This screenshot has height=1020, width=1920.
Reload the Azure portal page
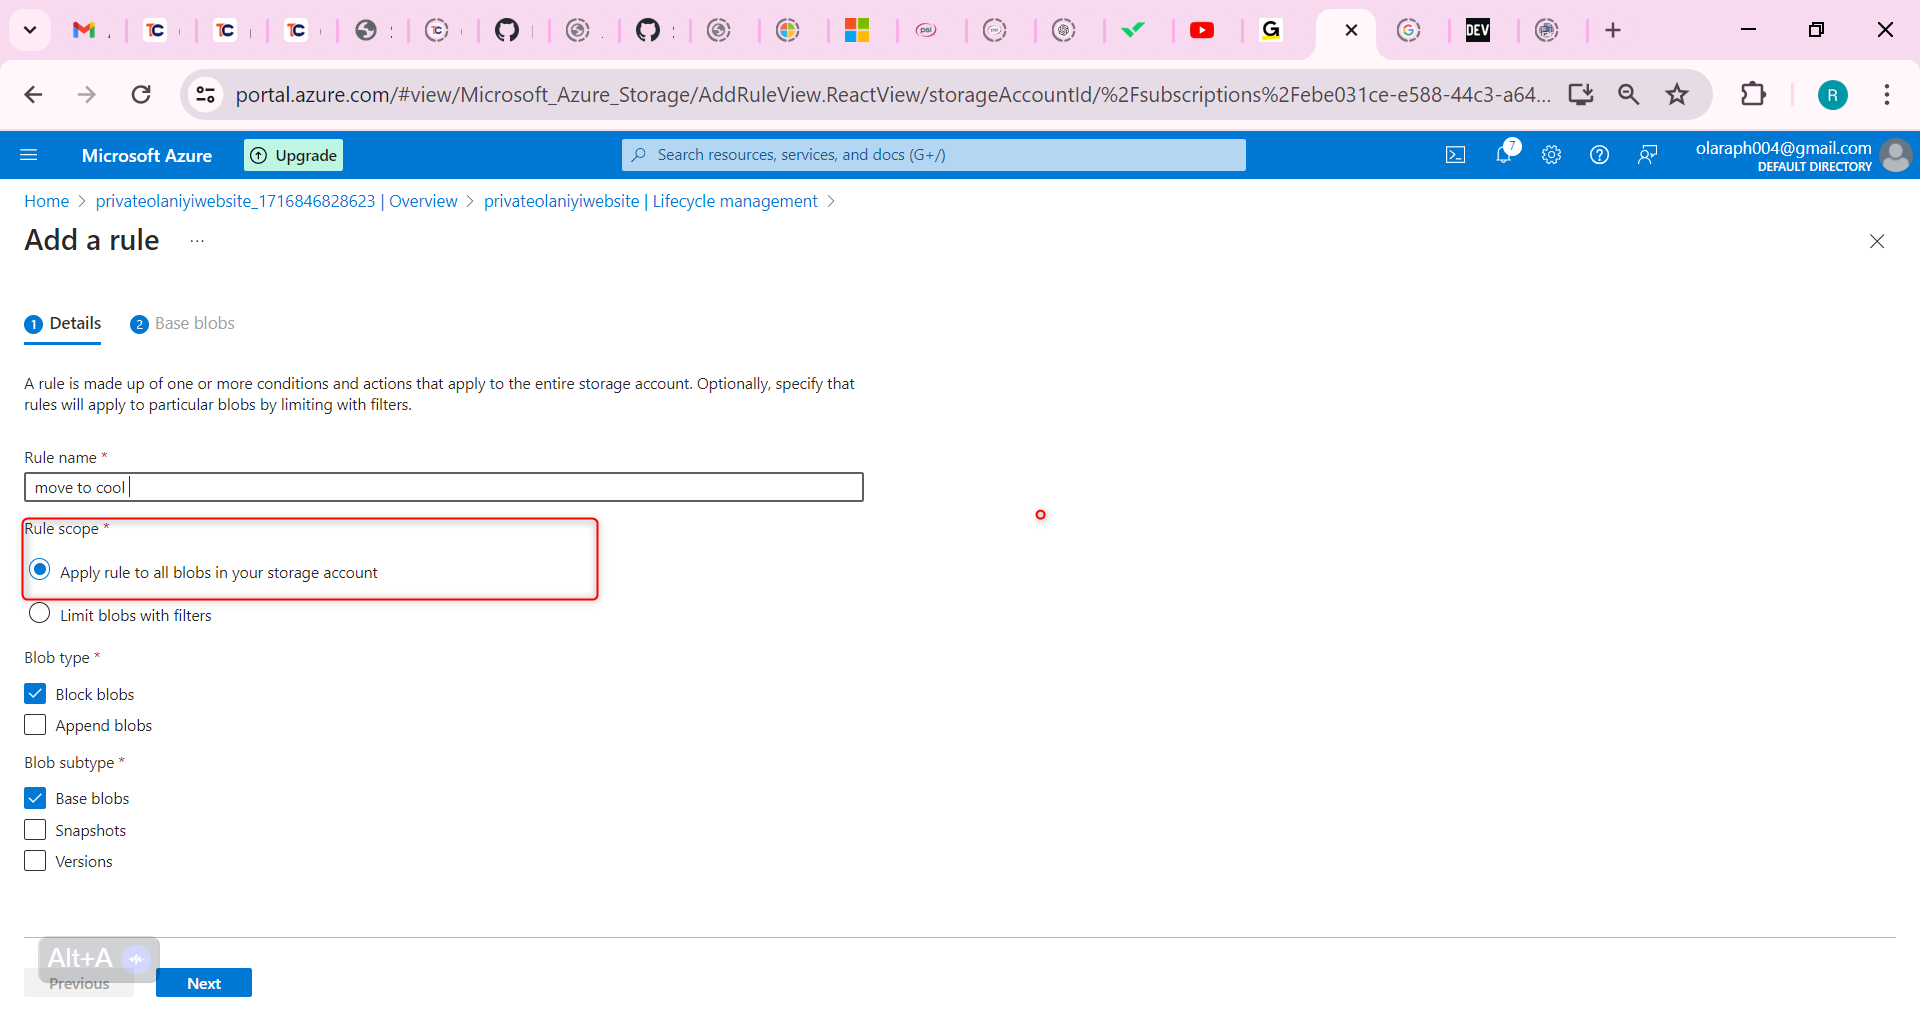point(141,95)
